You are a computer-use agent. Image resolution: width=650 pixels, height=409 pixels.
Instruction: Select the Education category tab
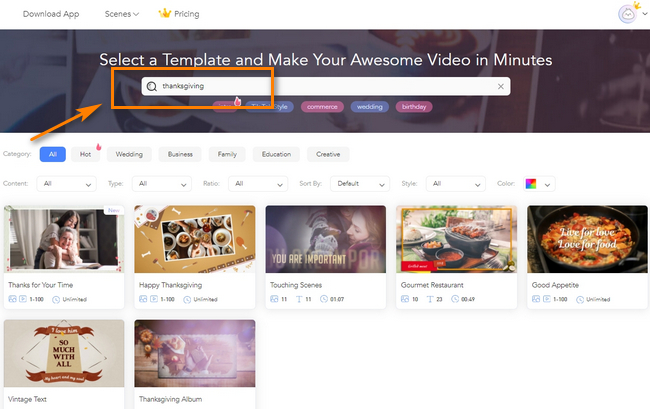(276, 154)
